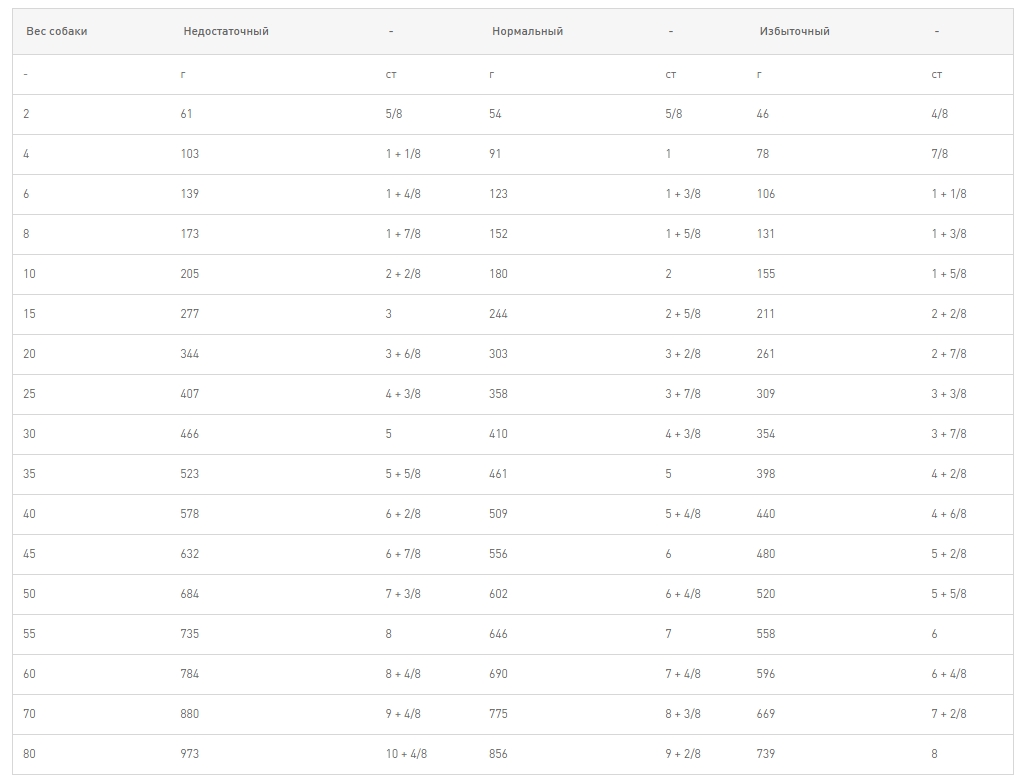This screenshot has height=783, width=1024.
Task: Click the 440 gram cell in row 40
Action: click(766, 514)
